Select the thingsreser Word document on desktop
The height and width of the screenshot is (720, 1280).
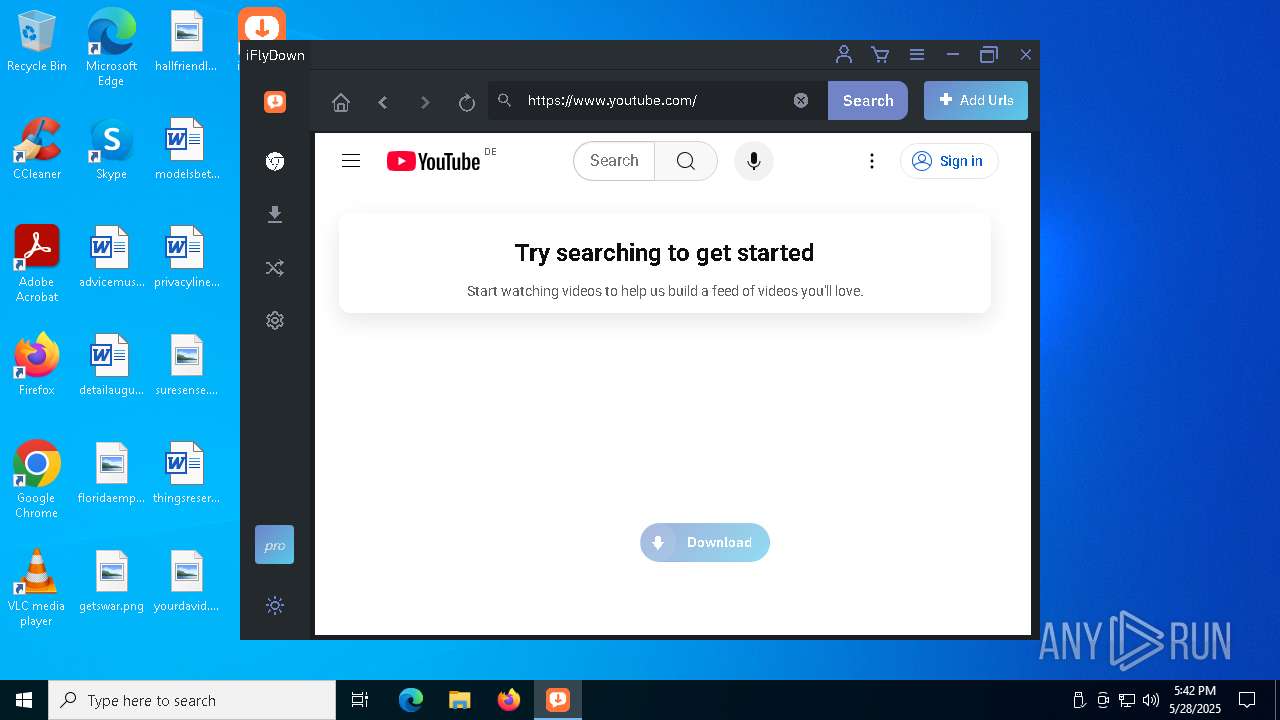pyautogui.click(x=186, y=473)
